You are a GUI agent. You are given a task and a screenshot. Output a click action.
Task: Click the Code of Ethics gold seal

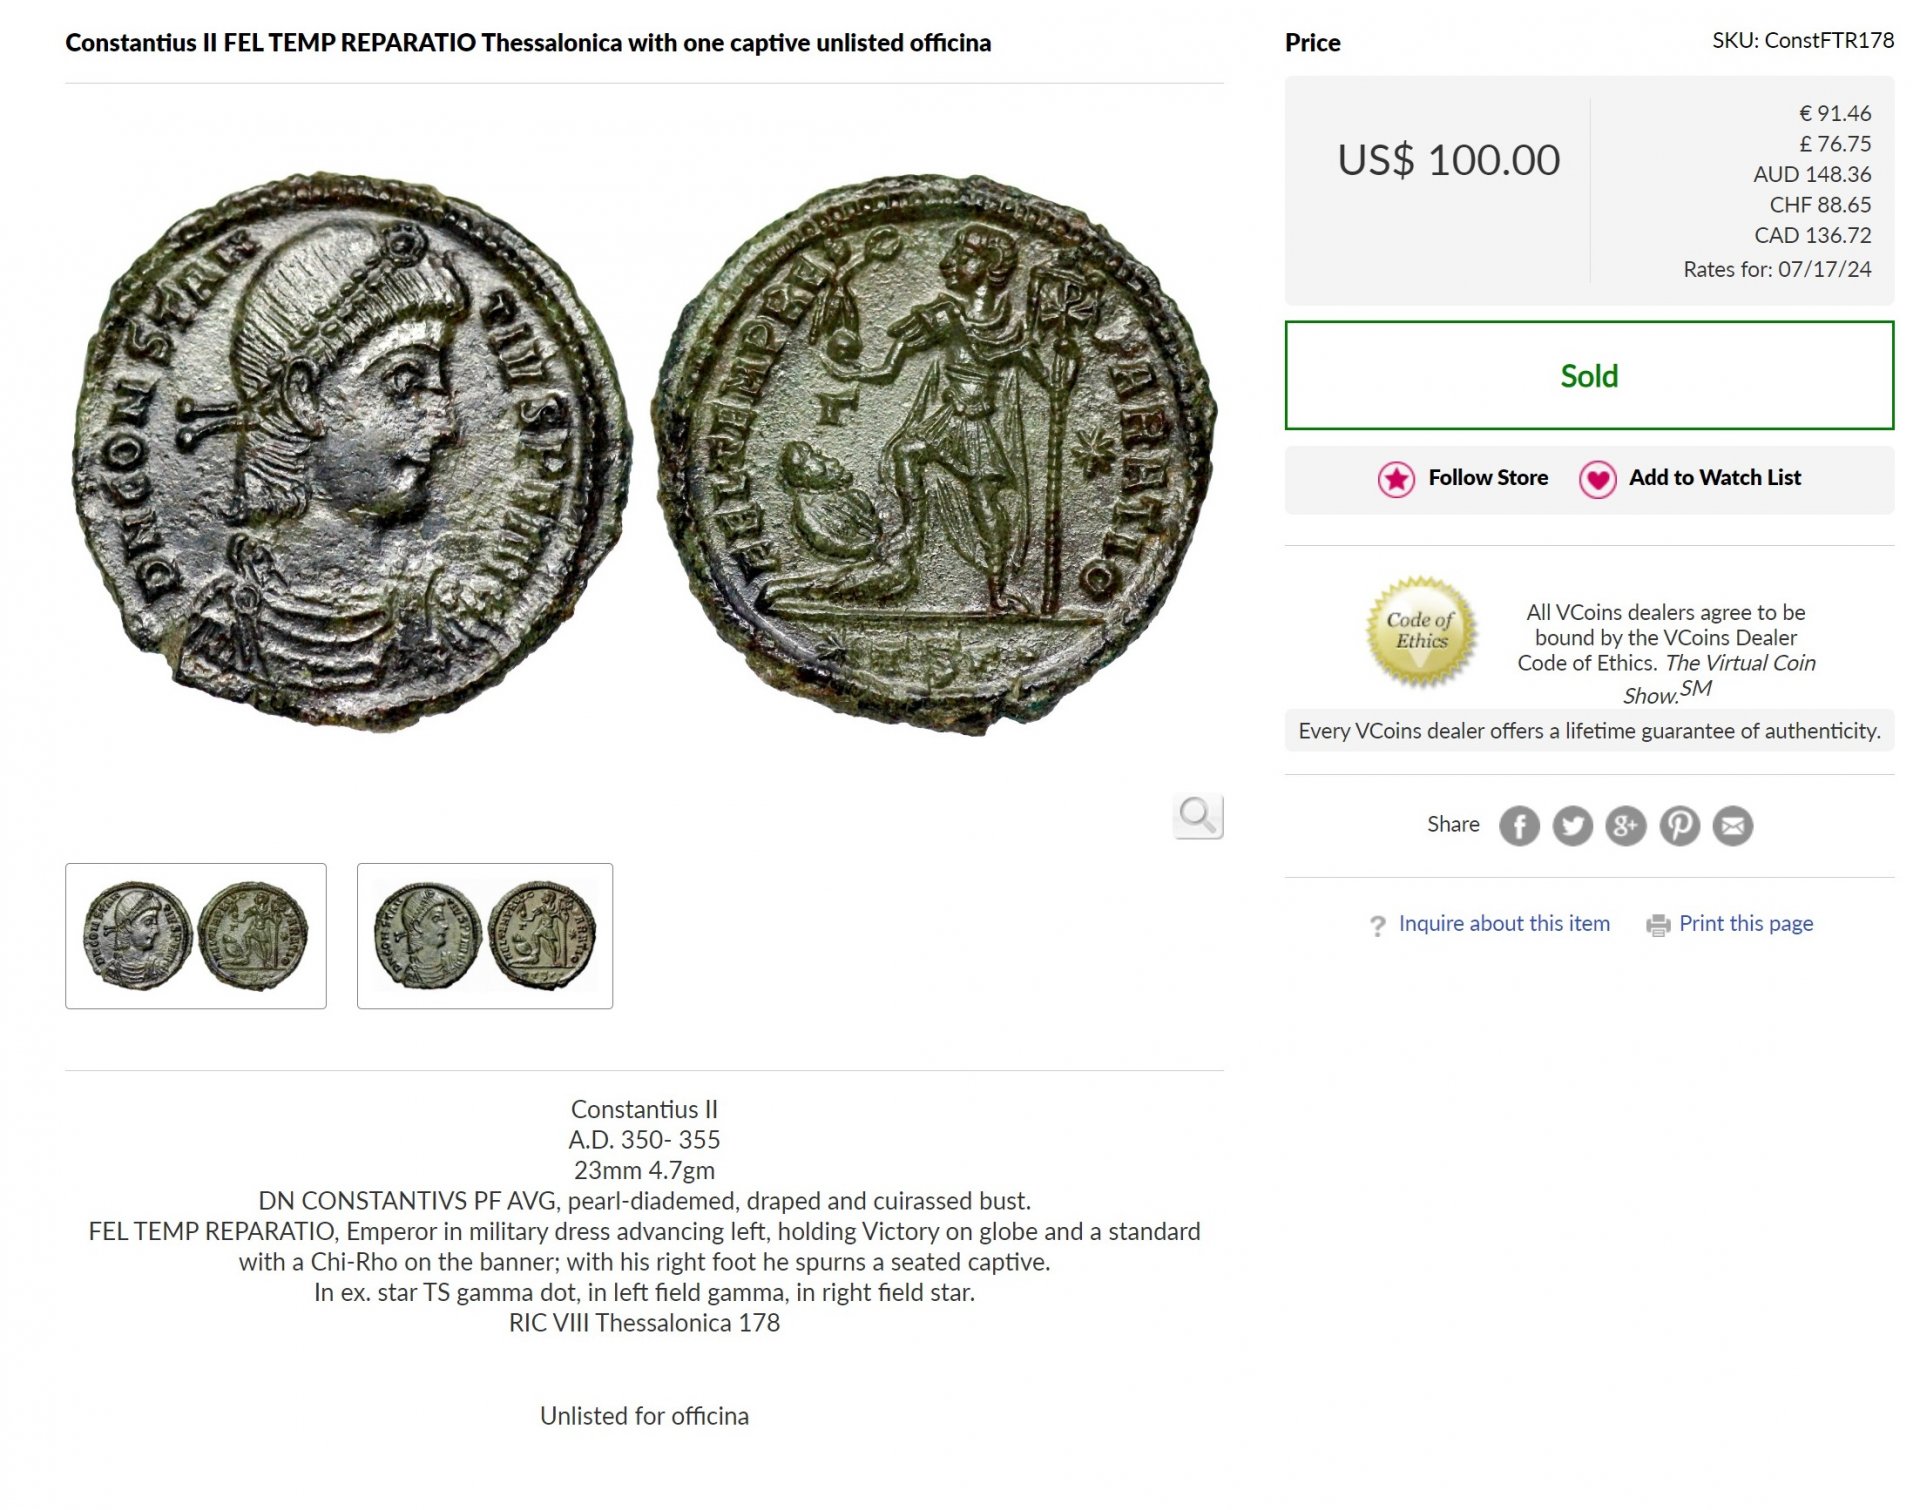(1421, 632)
